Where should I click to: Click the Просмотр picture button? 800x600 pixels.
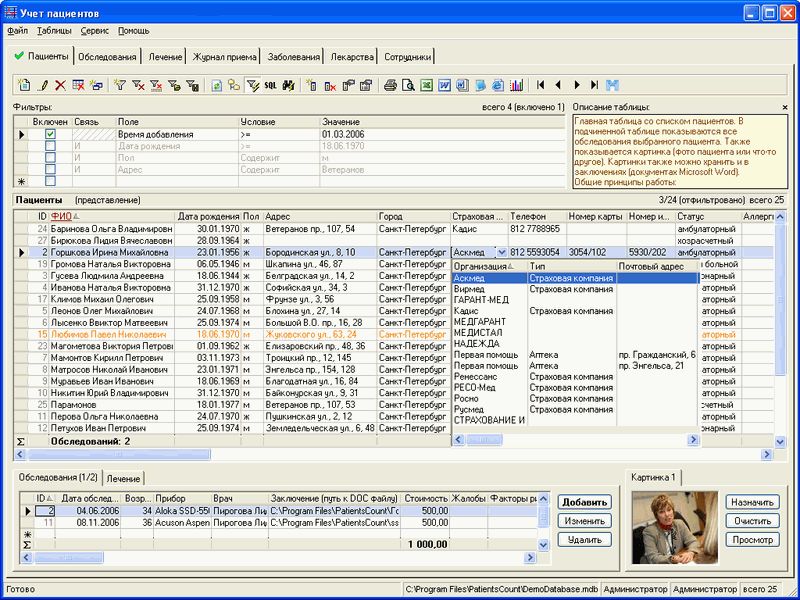pos(753,539)
